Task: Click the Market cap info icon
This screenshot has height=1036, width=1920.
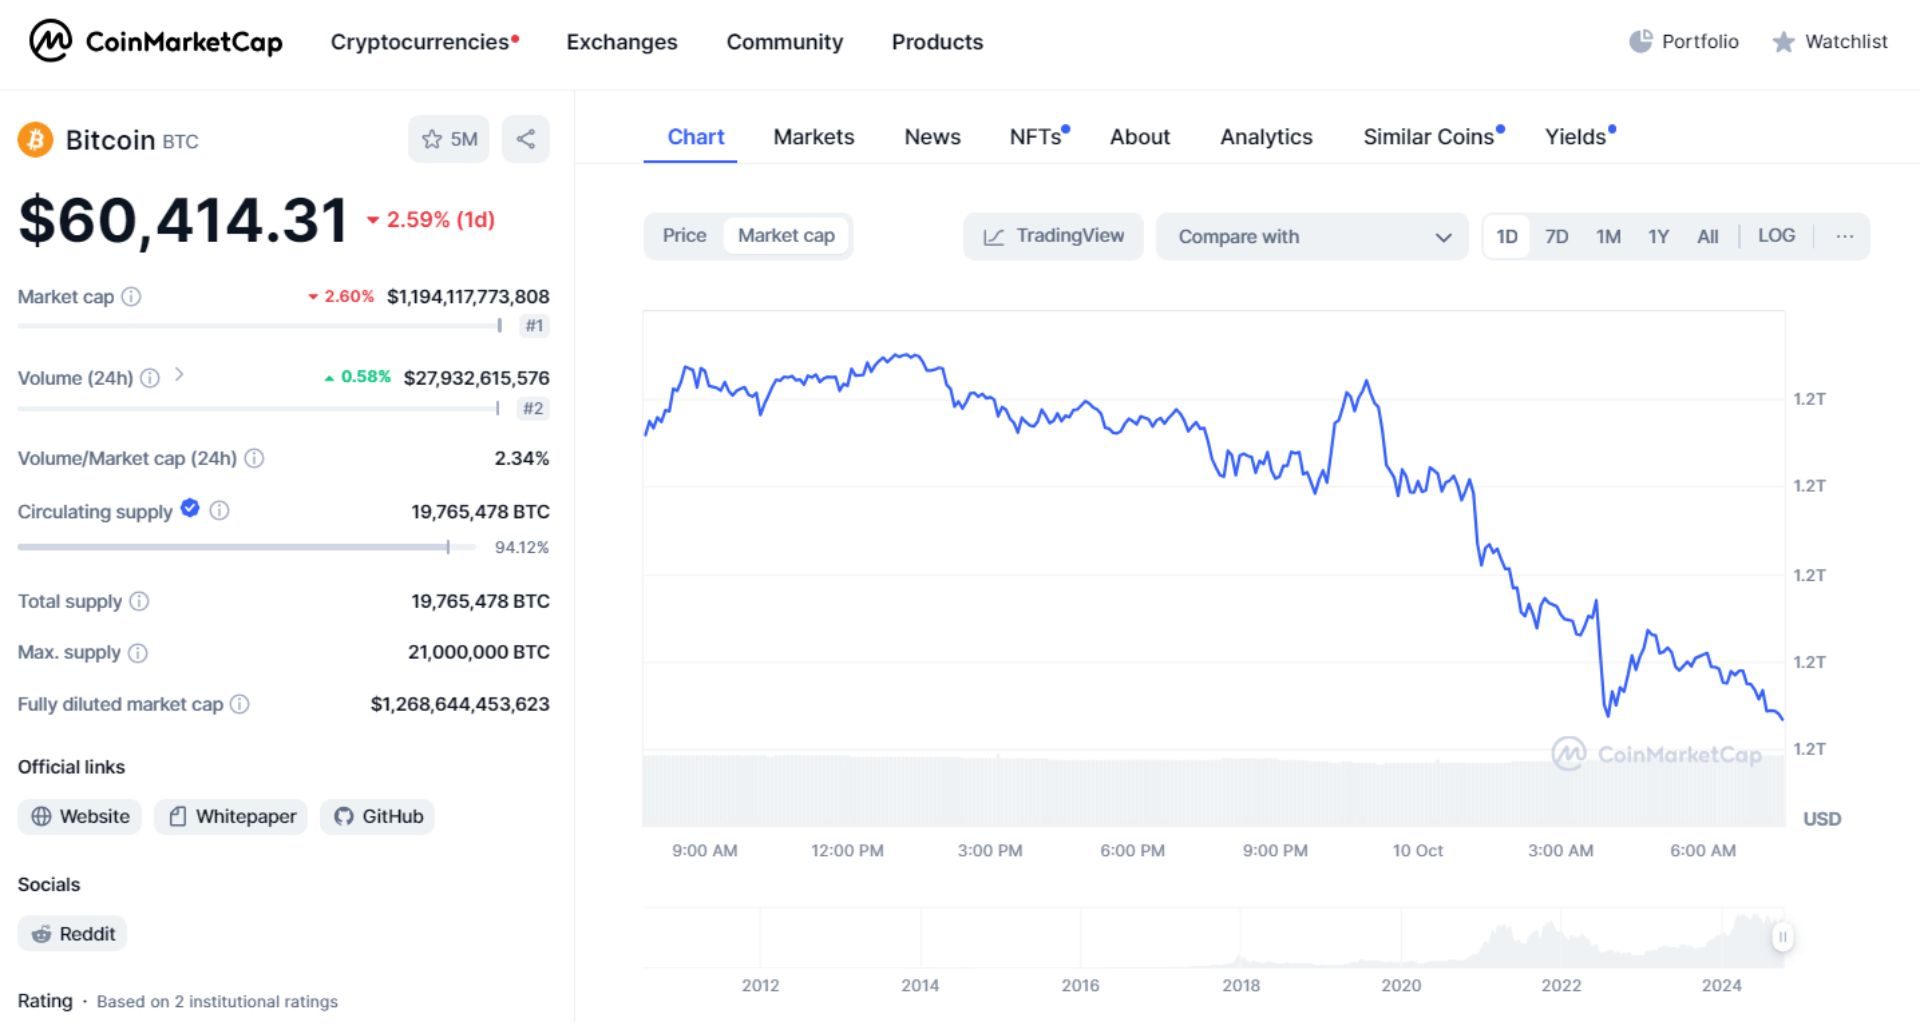Action: click(130, 296)
